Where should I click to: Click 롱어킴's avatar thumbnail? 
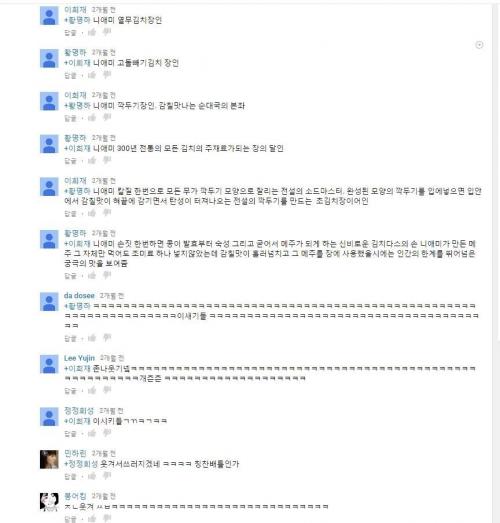(49, 502)
